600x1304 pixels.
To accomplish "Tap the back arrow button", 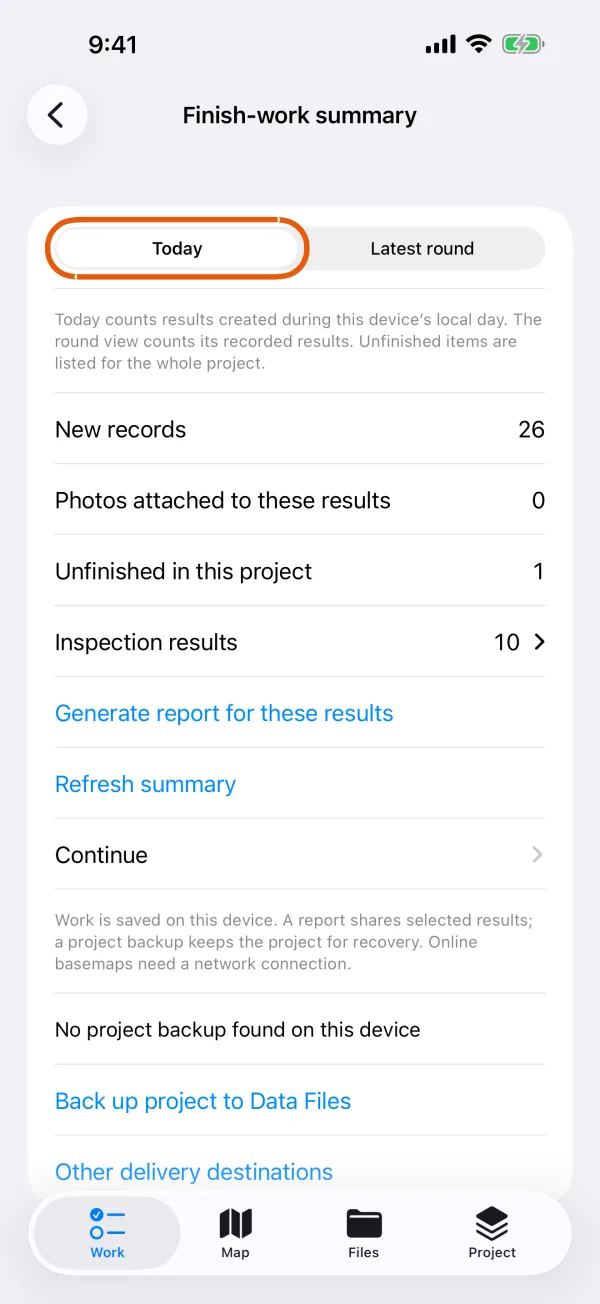I will coord(57,115).
